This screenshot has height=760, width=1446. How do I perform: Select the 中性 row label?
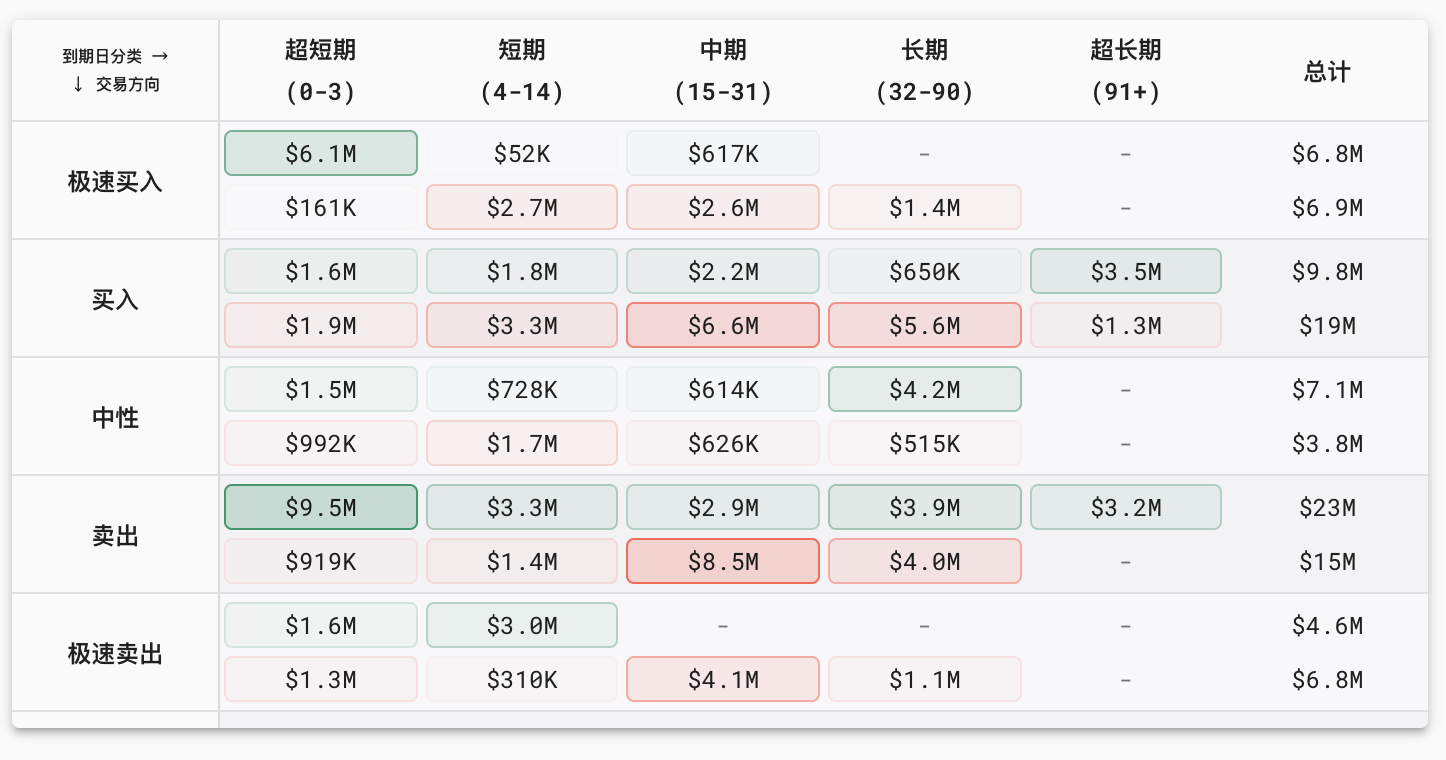tap(115, 417)
